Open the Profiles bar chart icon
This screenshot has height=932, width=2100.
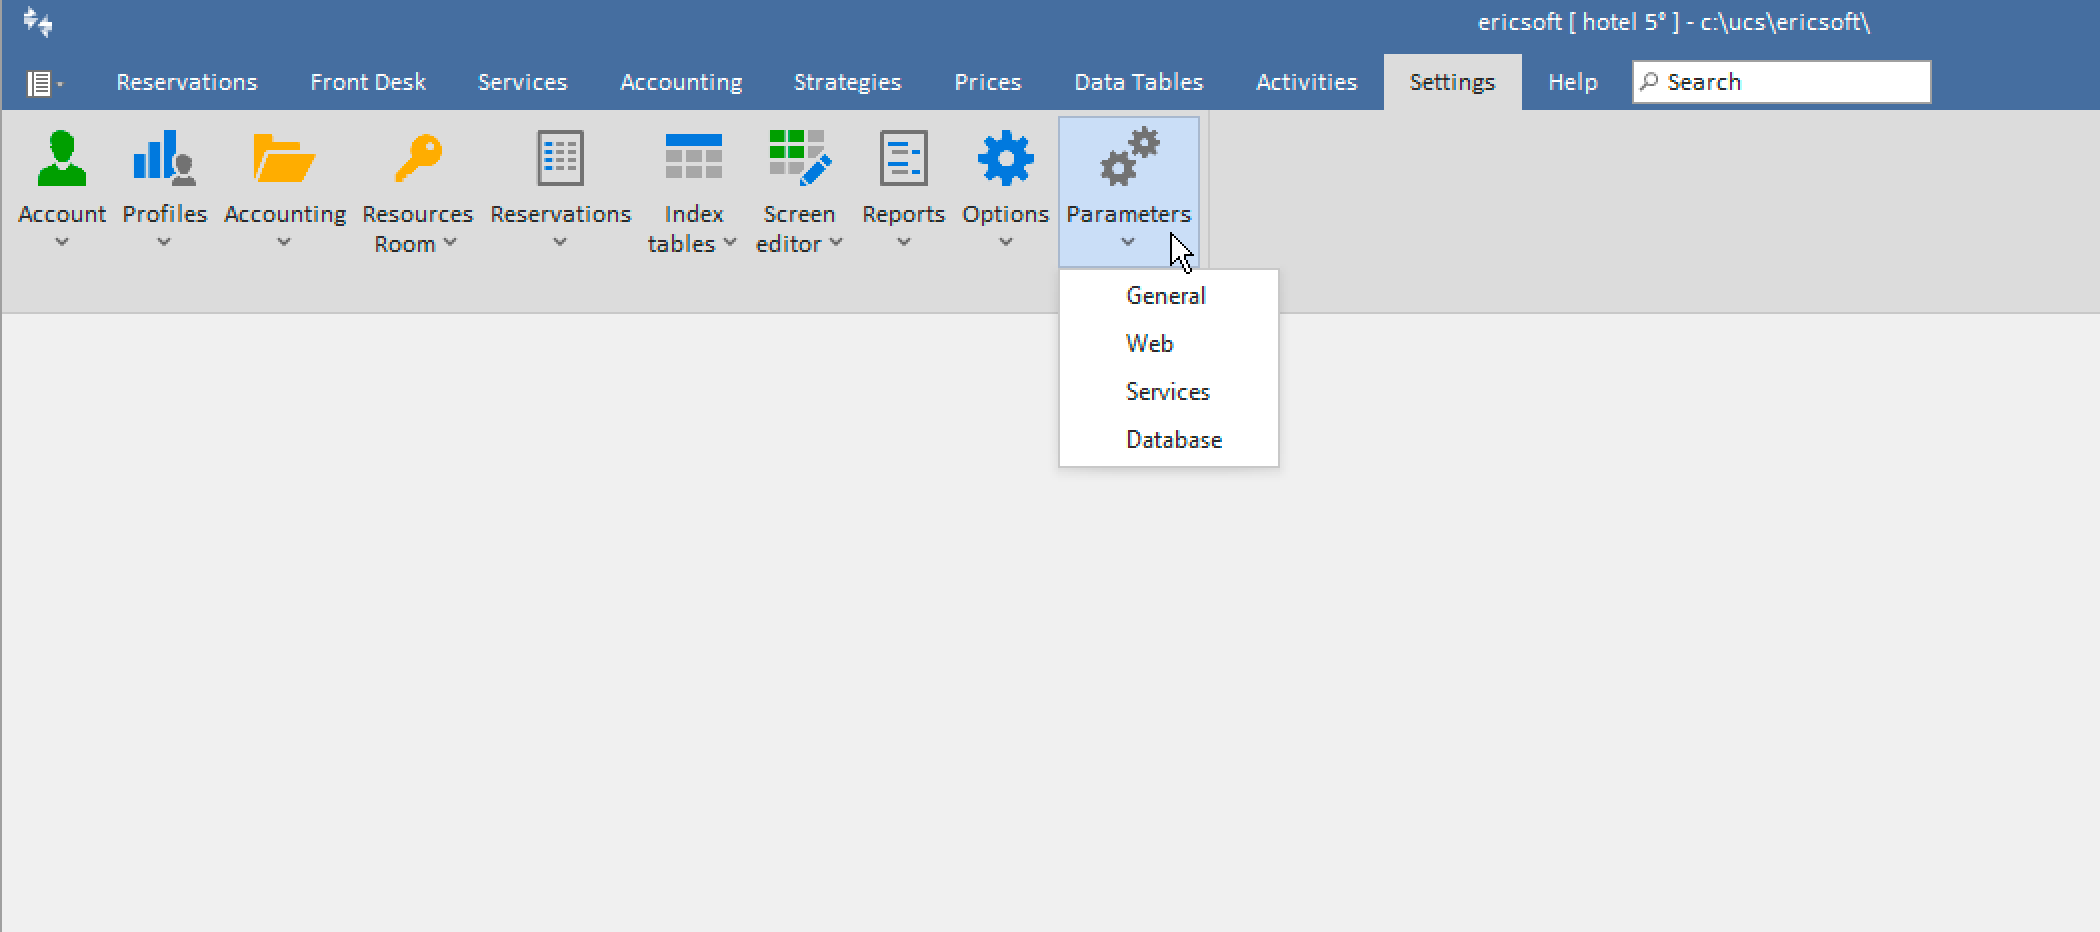[x=164, y=158]
